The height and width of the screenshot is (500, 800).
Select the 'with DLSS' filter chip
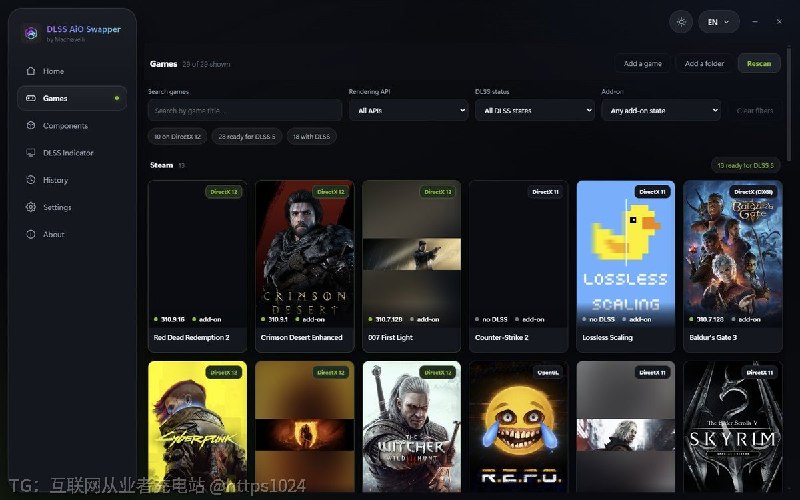(312, 136)
